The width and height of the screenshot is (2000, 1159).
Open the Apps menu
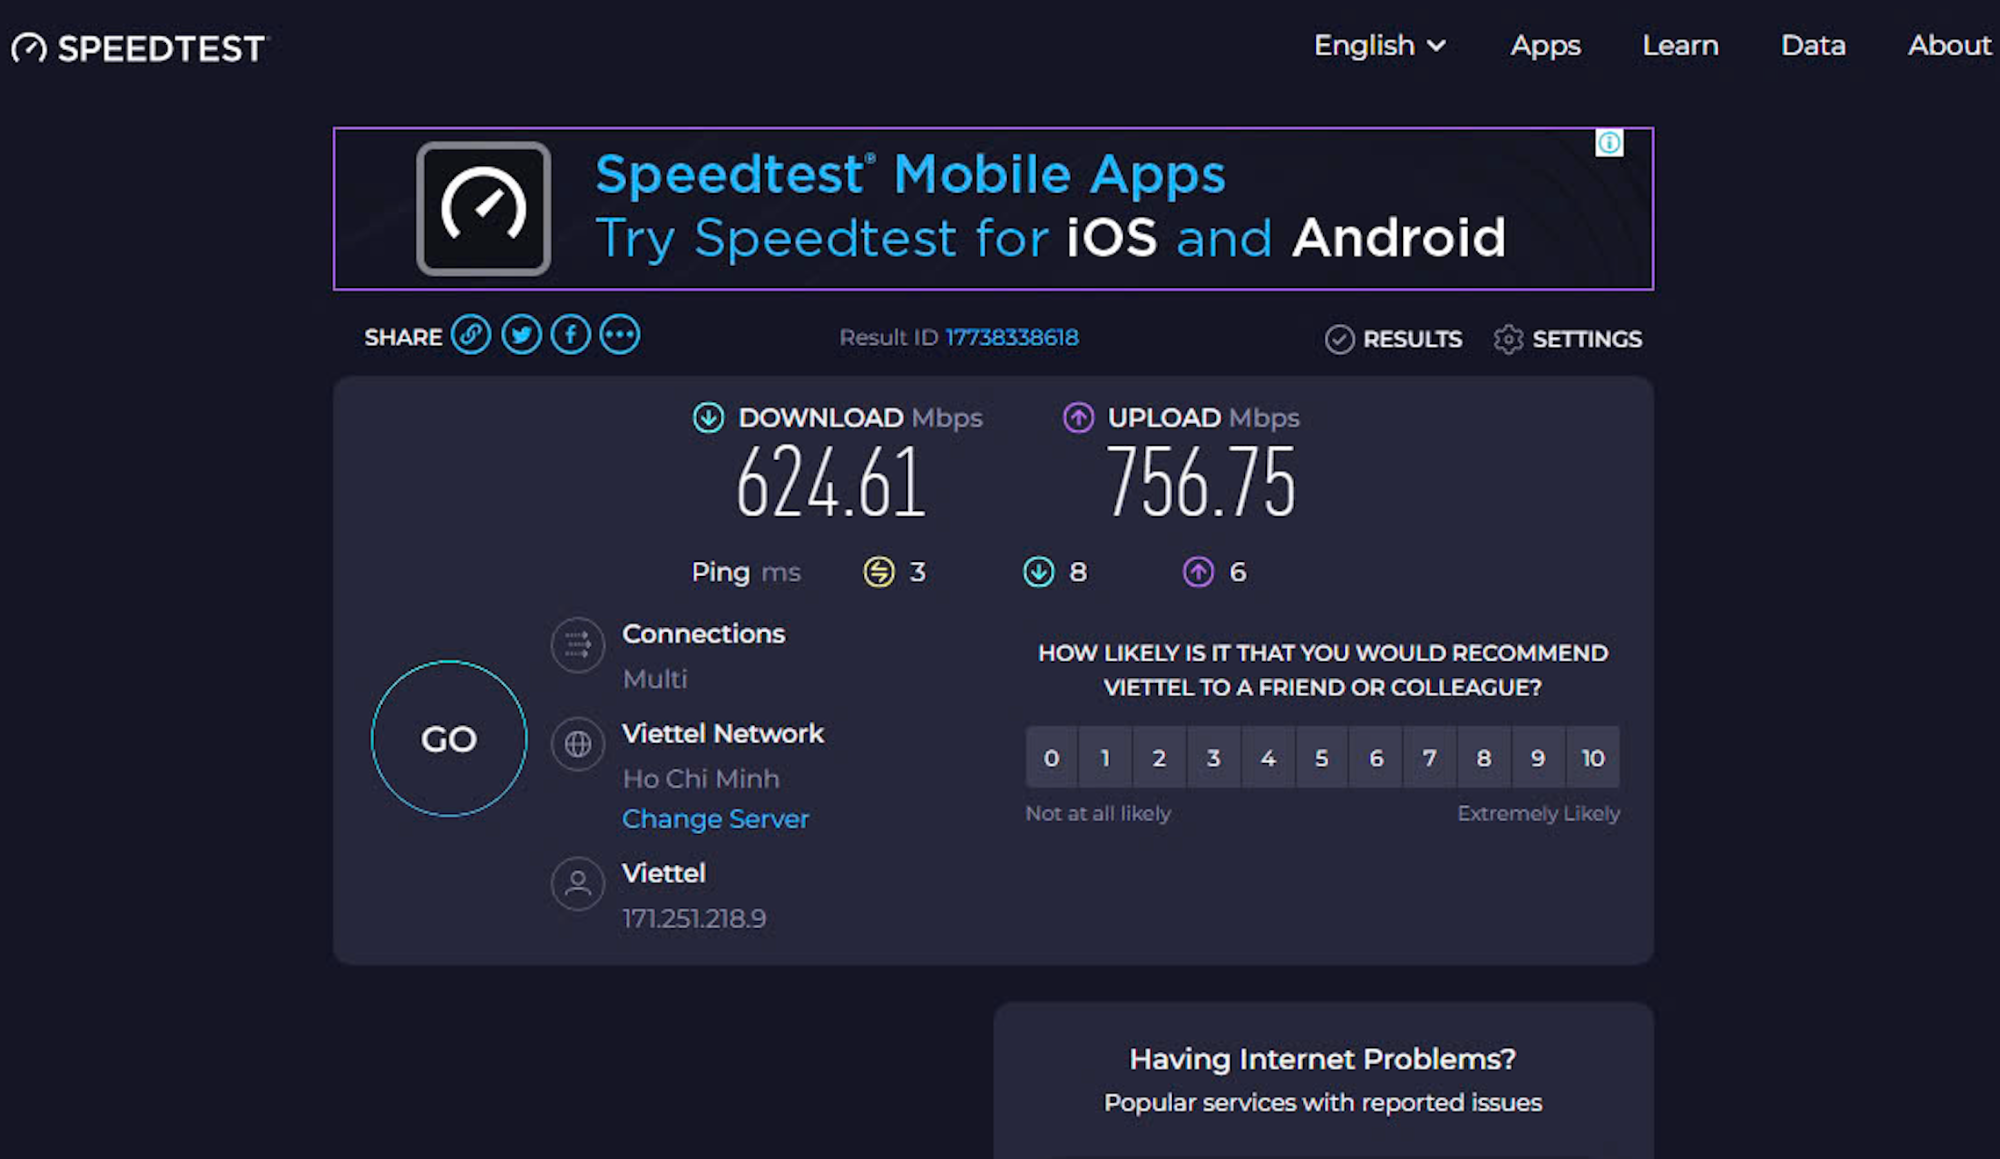pos(1545,46)
